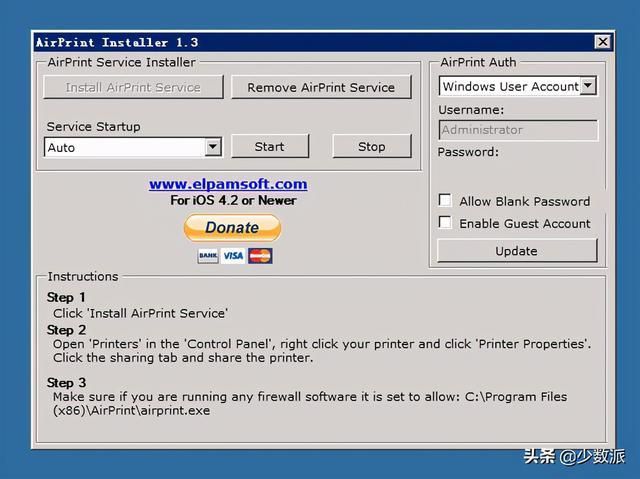Tick the Enable Guest Account checkbox

tap(445, 222)
